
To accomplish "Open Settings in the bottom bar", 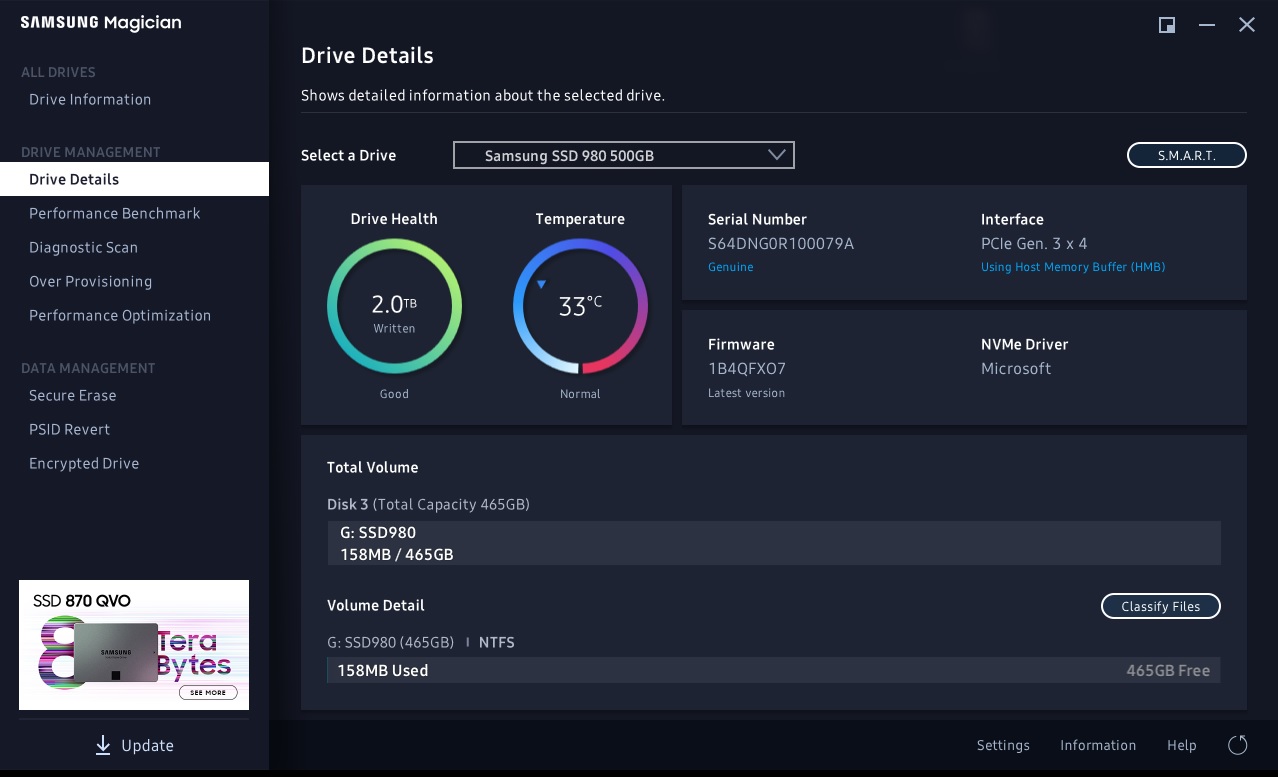I will click(x=1003, y=745).
